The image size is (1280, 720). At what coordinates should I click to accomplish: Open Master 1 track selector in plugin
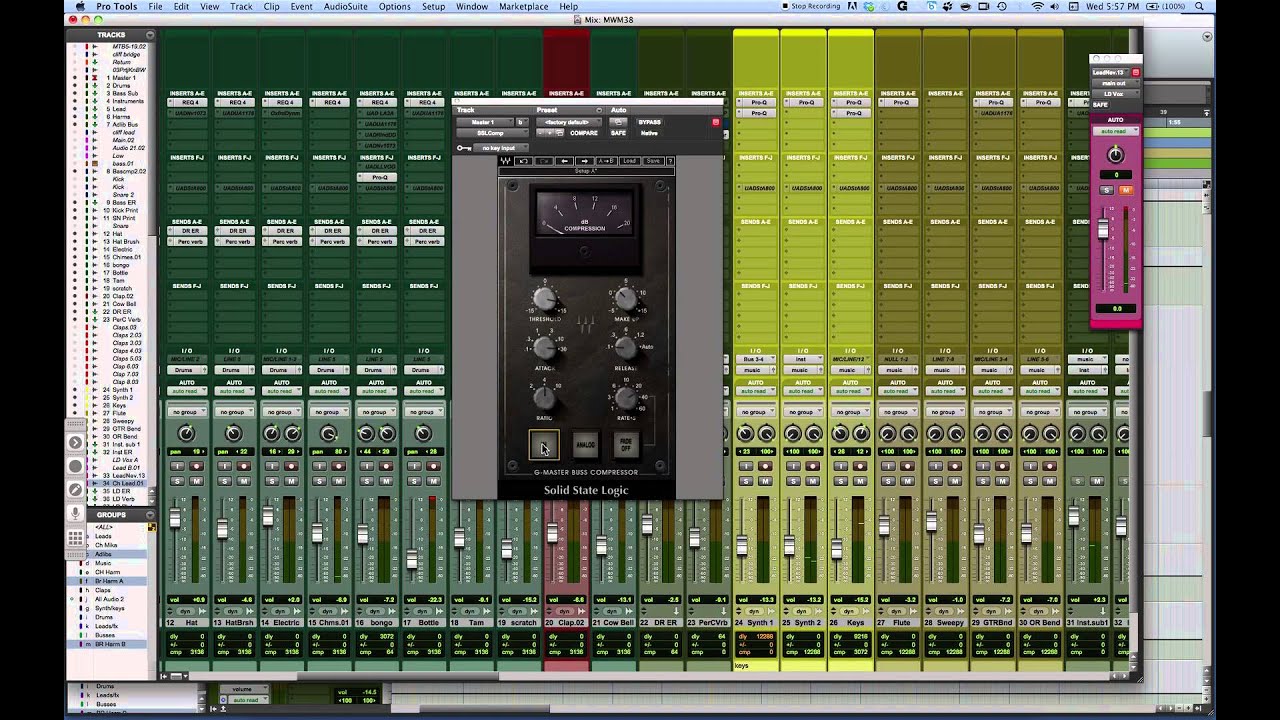point(485,122)
